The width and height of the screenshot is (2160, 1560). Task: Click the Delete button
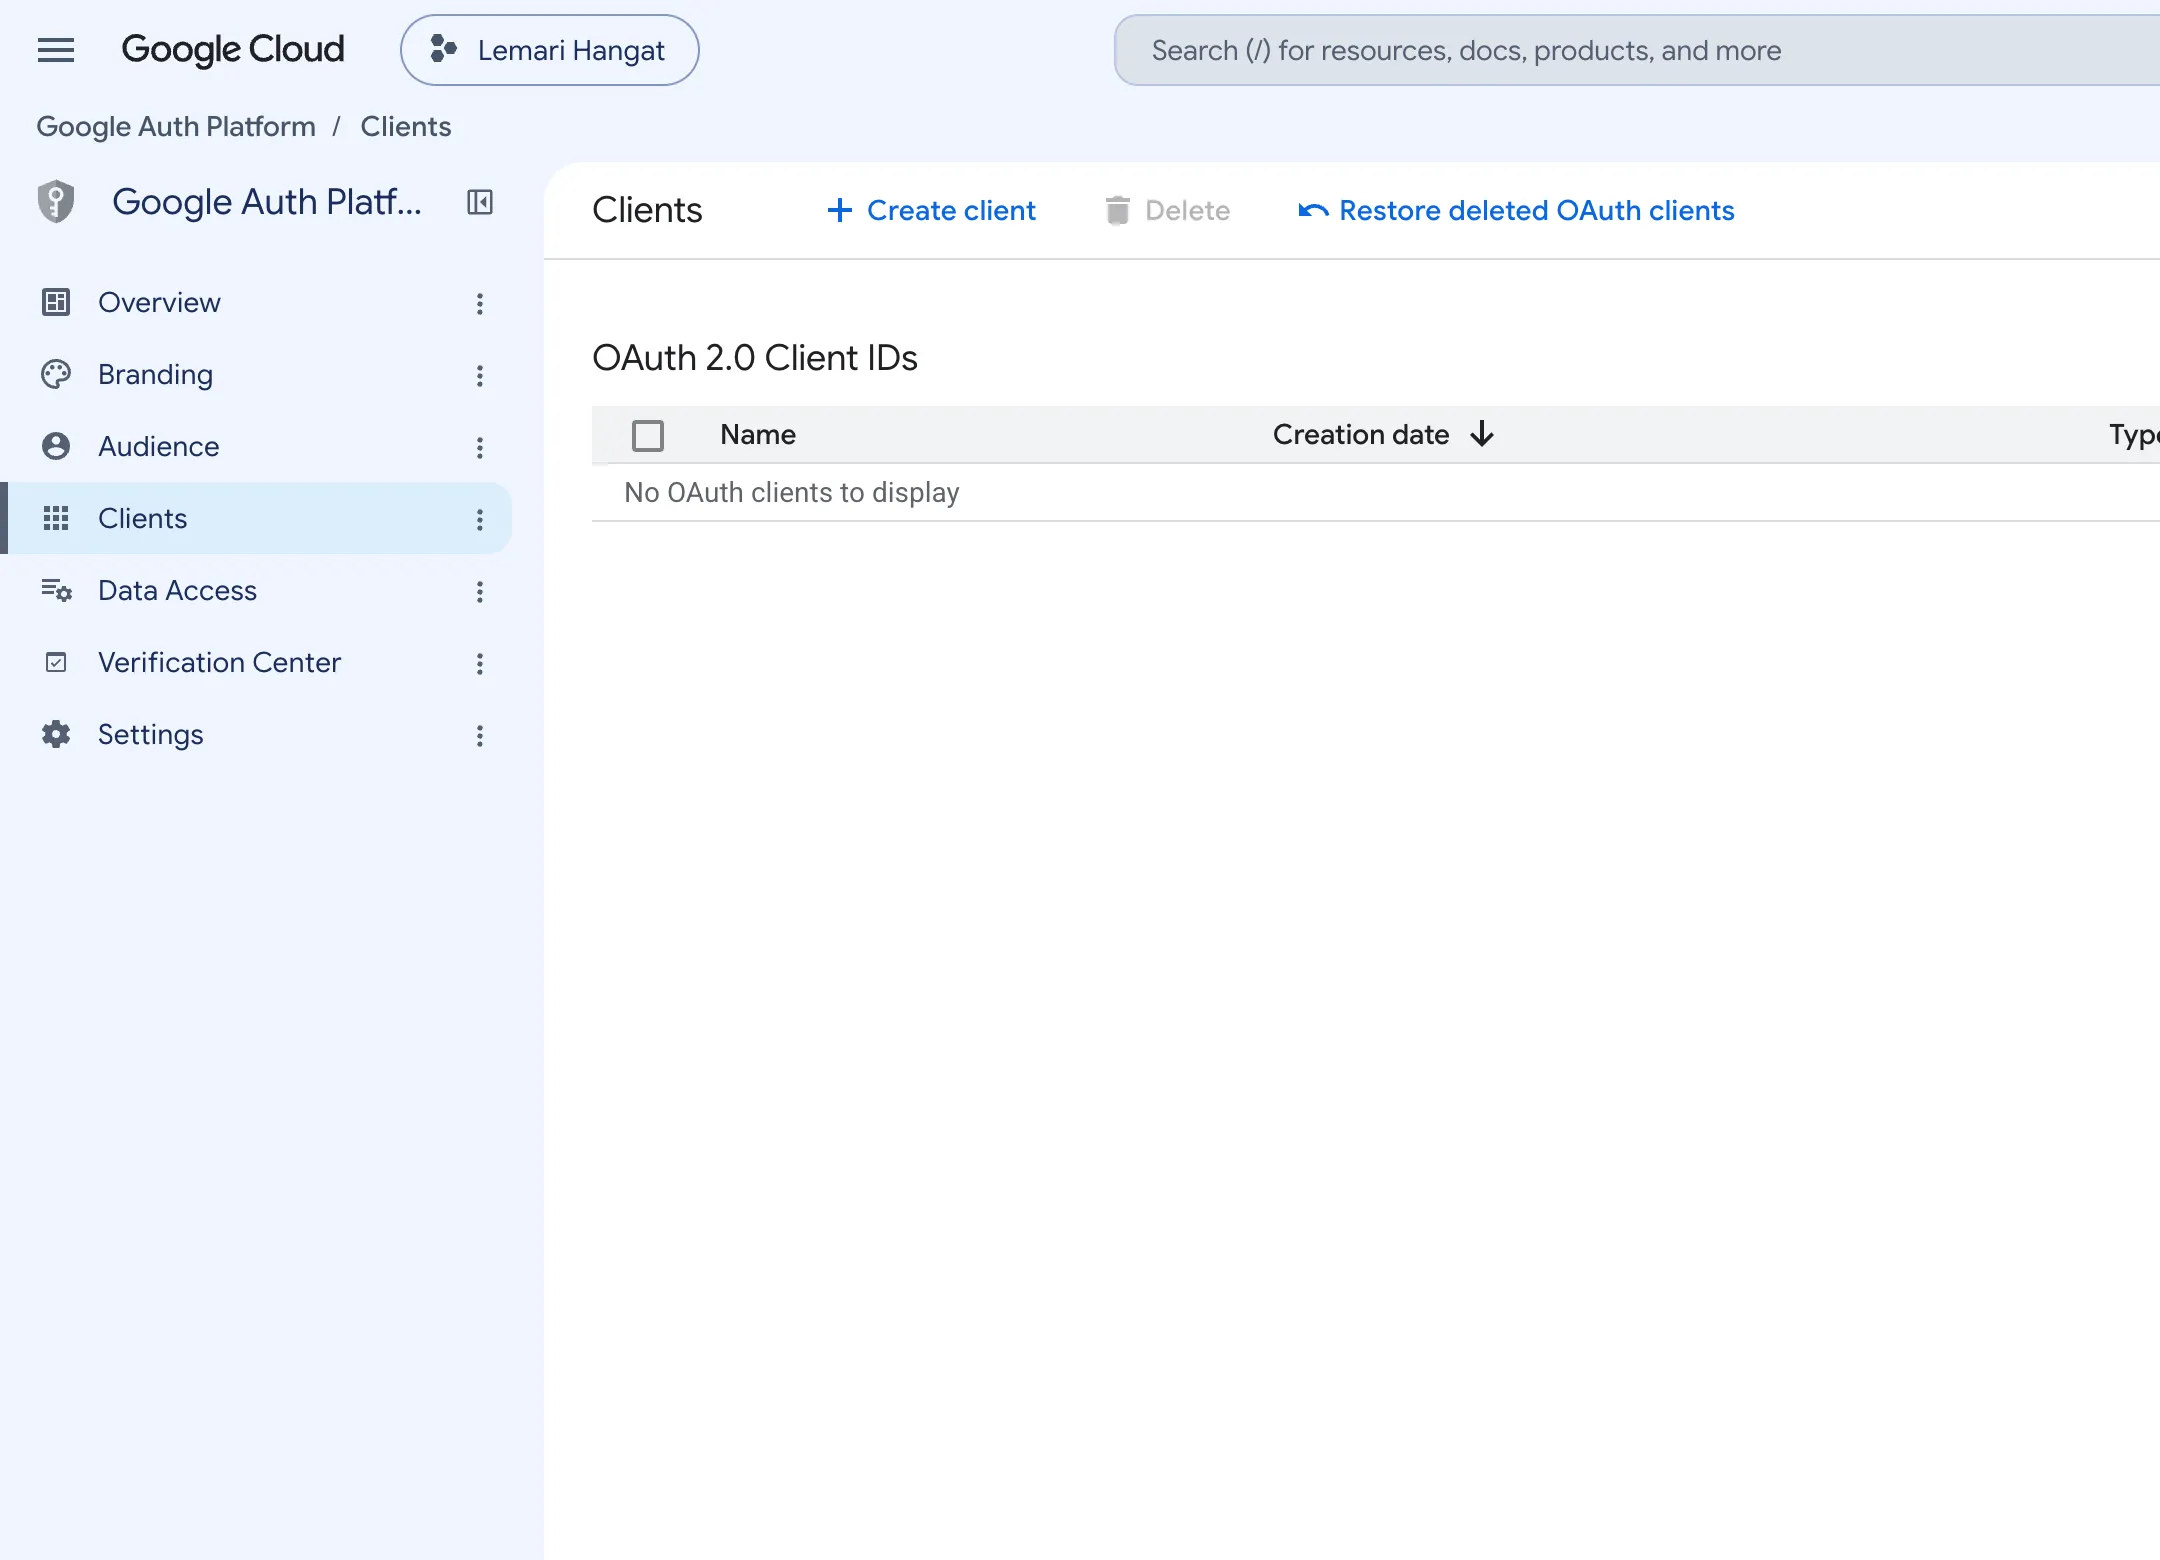(1168, 210)
